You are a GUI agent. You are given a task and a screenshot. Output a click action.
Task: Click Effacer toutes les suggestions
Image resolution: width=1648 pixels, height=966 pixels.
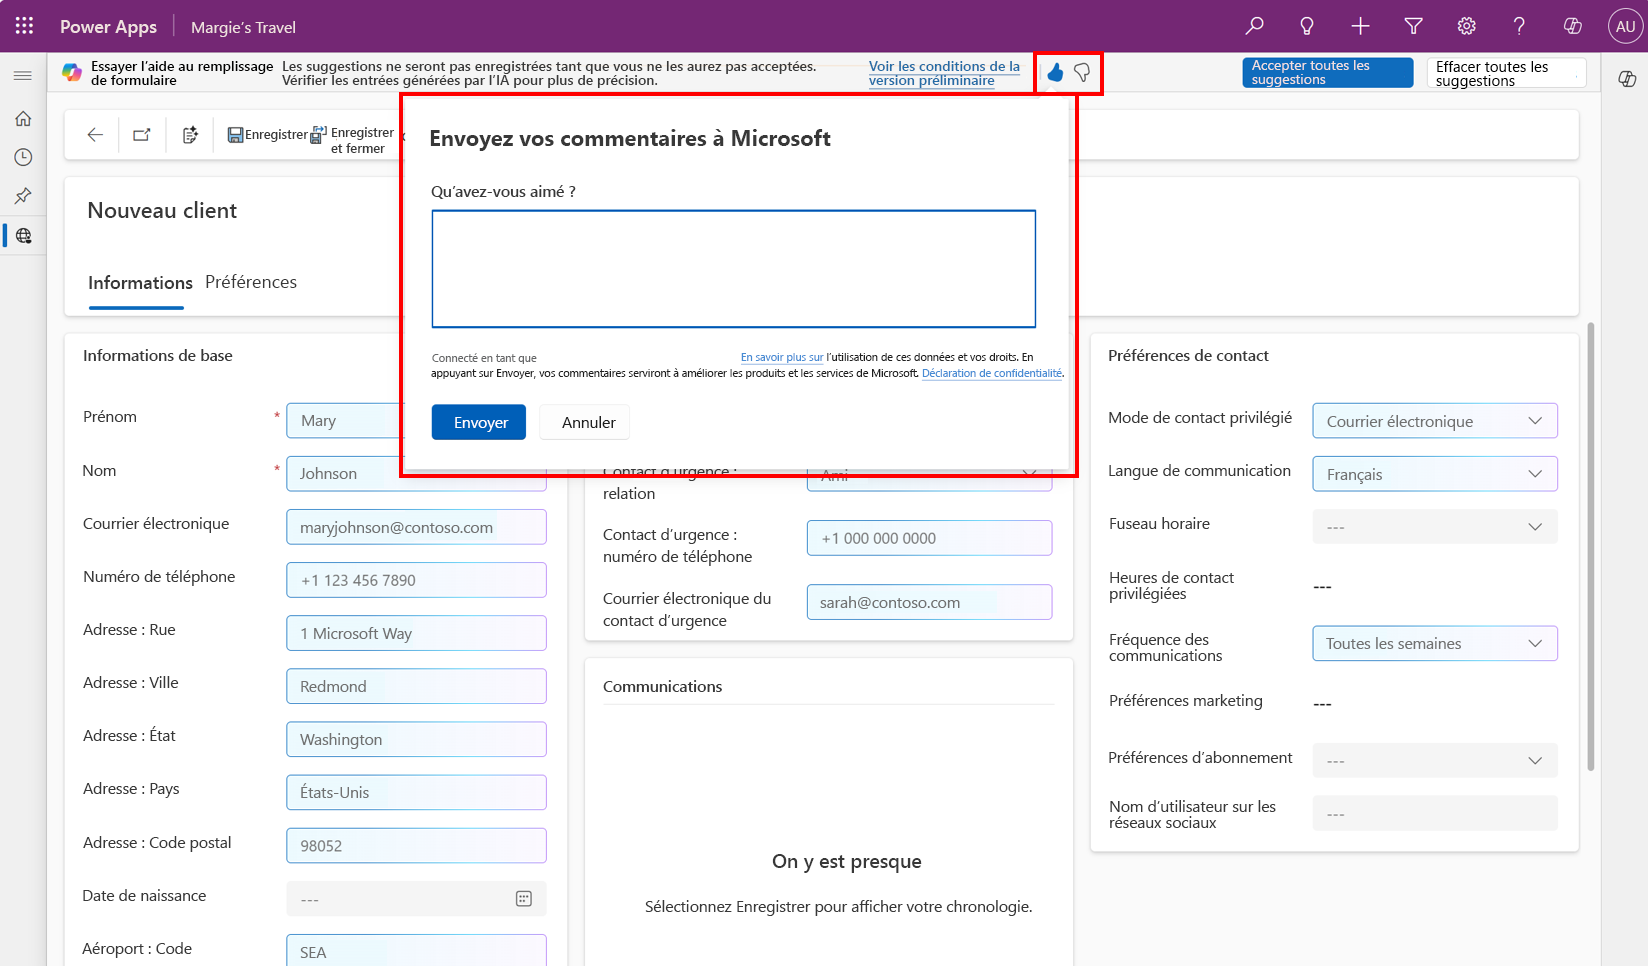(x=1506, y=73)
